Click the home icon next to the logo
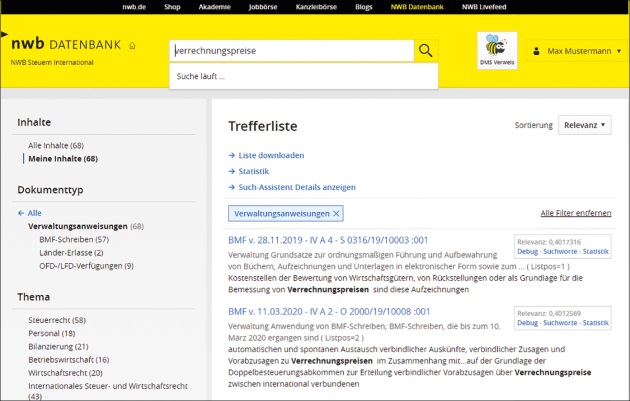Viewport: 630px width, 401px height. [132, 46]
